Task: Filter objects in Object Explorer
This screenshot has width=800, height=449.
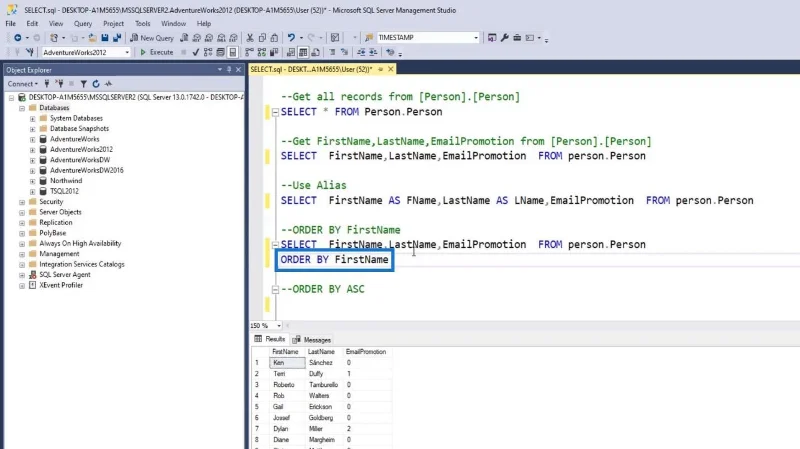Action: pyautogui.click(x=83, y=84)
